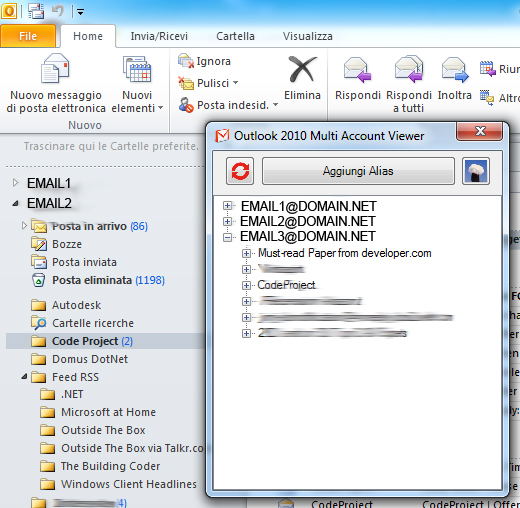Expand the Must-read Paper from developer.com node
The width and height of the screenshot is (520, 508).
click(246, 253)
